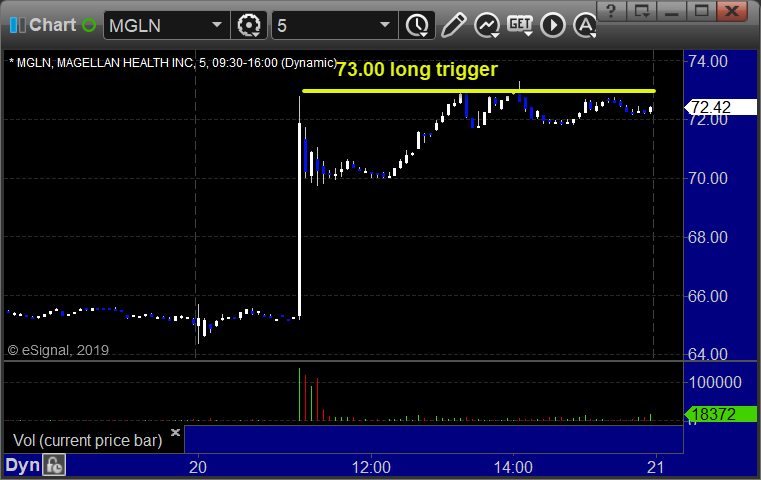761x480 pixels.
Task: Toggle the lock icon next to Dyn
Action: [x=54, y=465]
